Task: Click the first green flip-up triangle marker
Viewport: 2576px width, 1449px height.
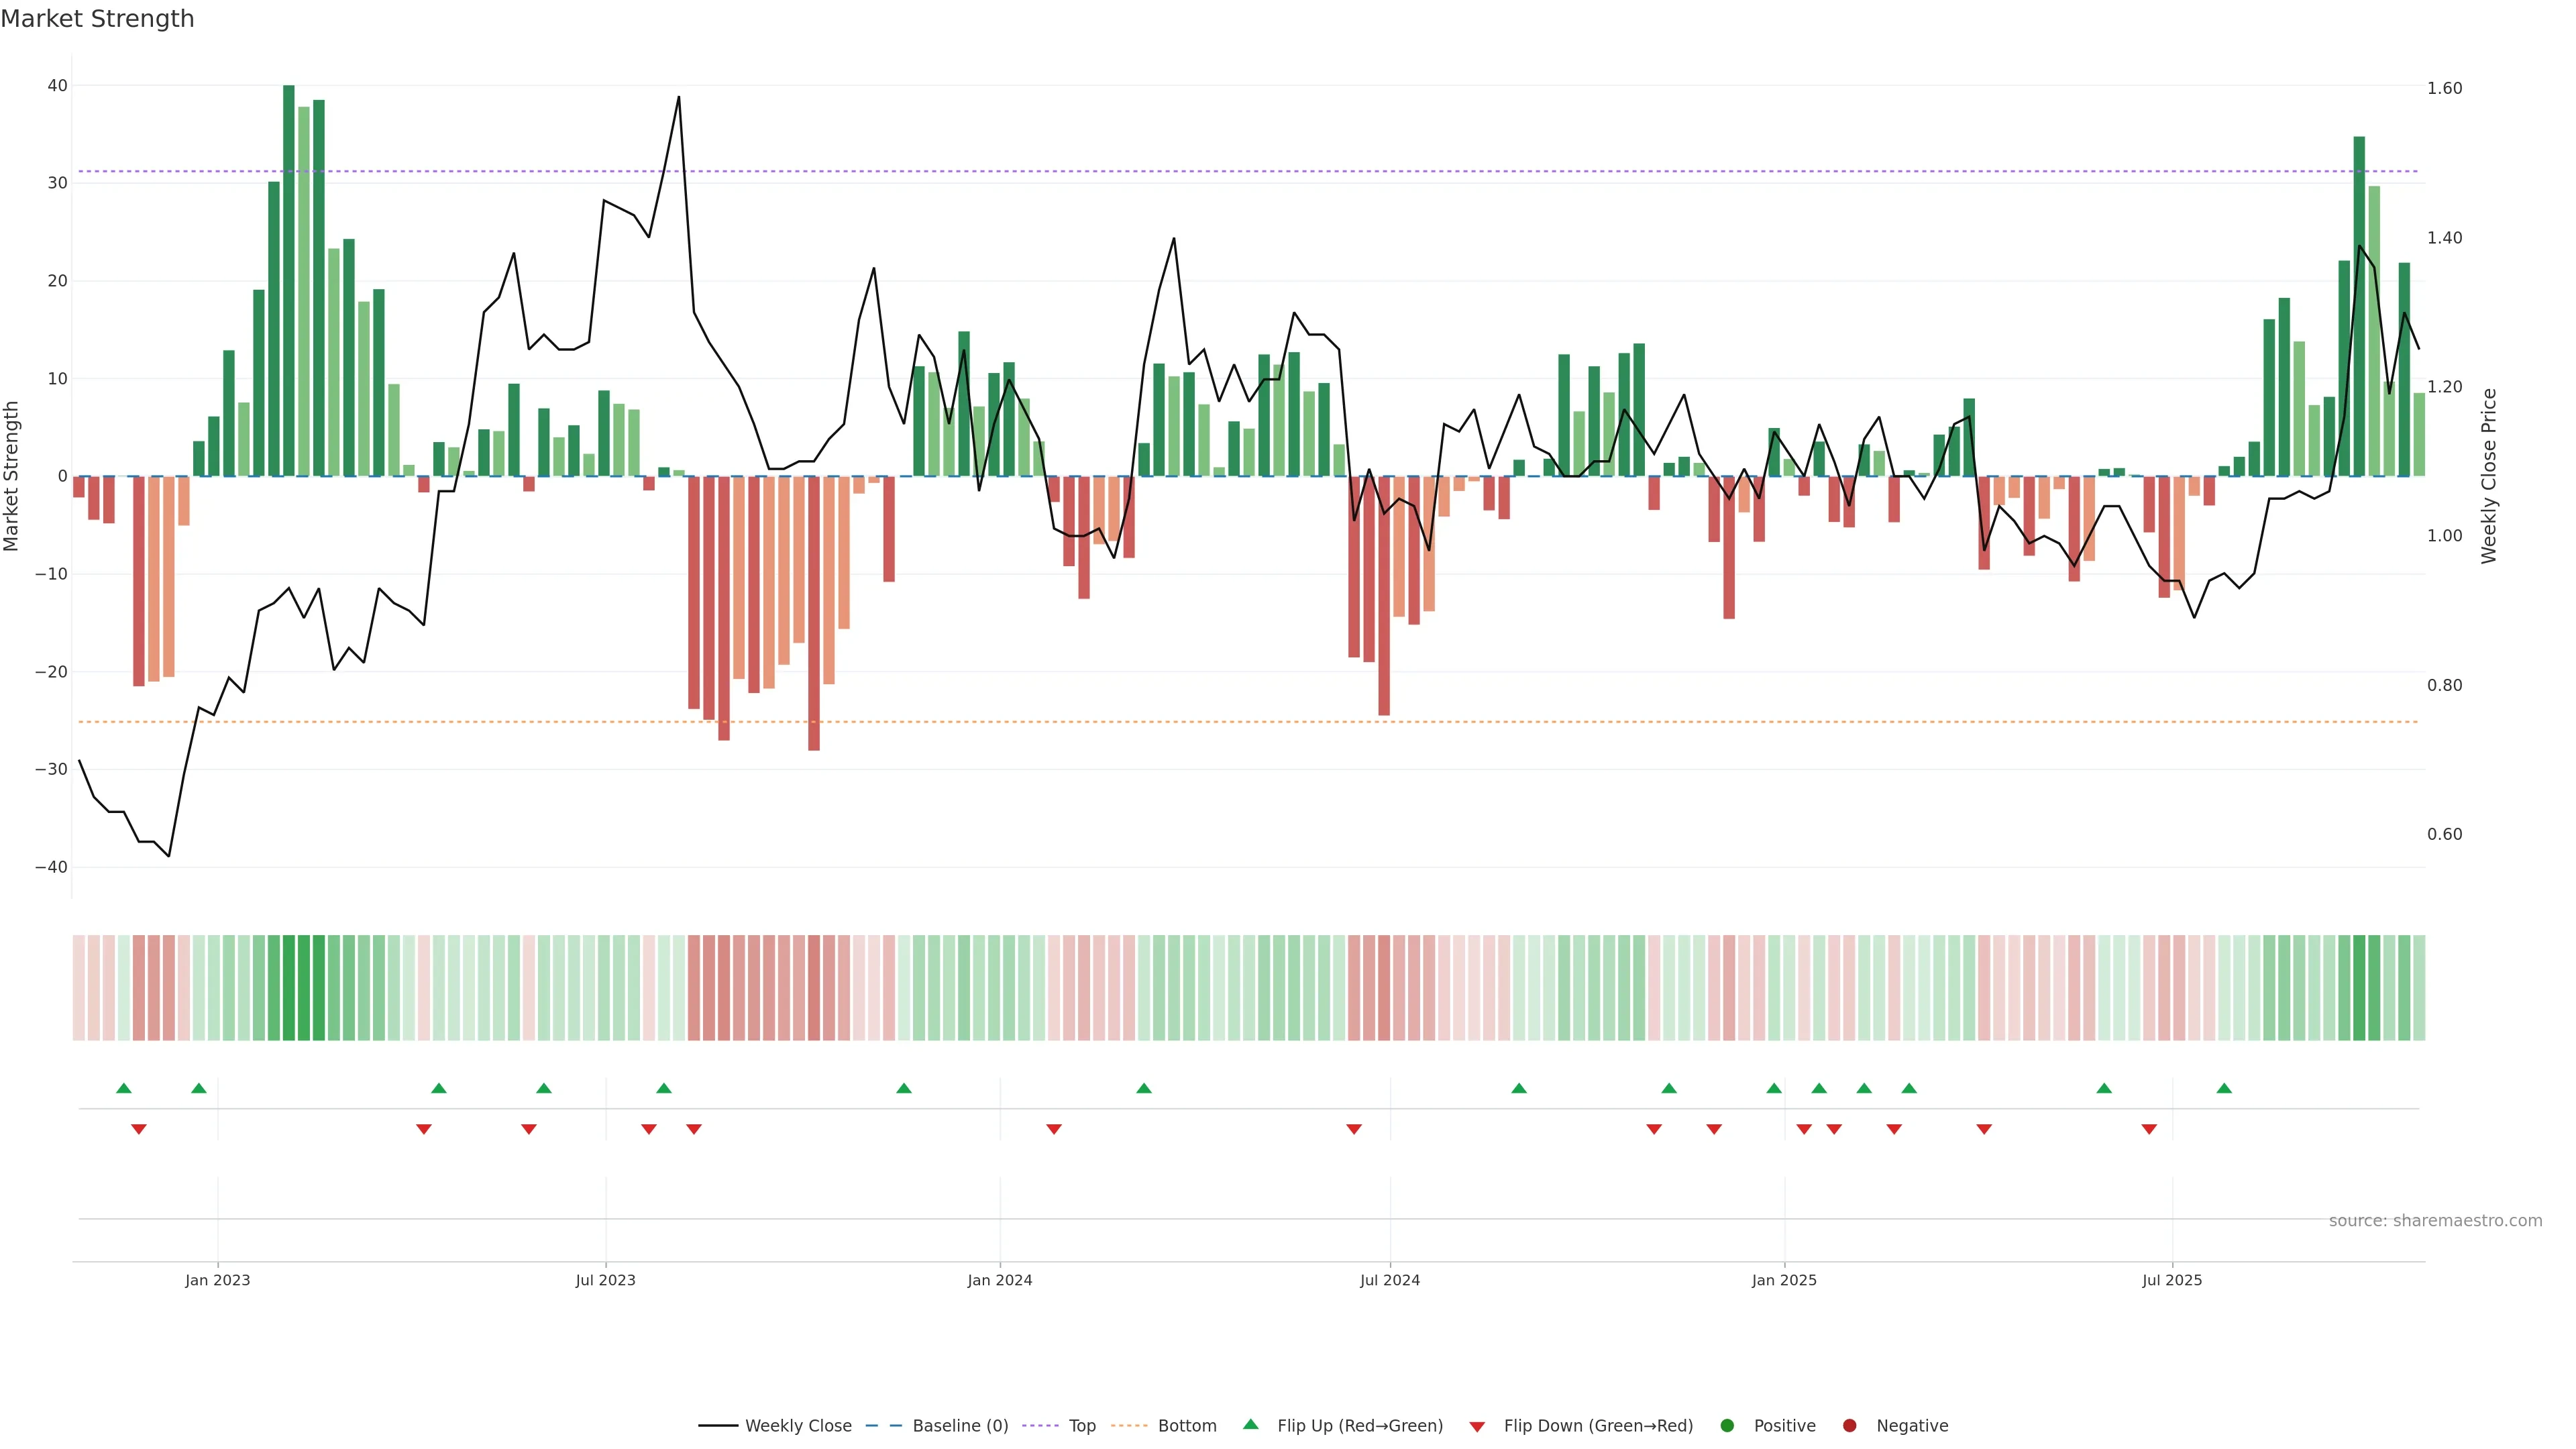Action: [x=124, y=1088]
